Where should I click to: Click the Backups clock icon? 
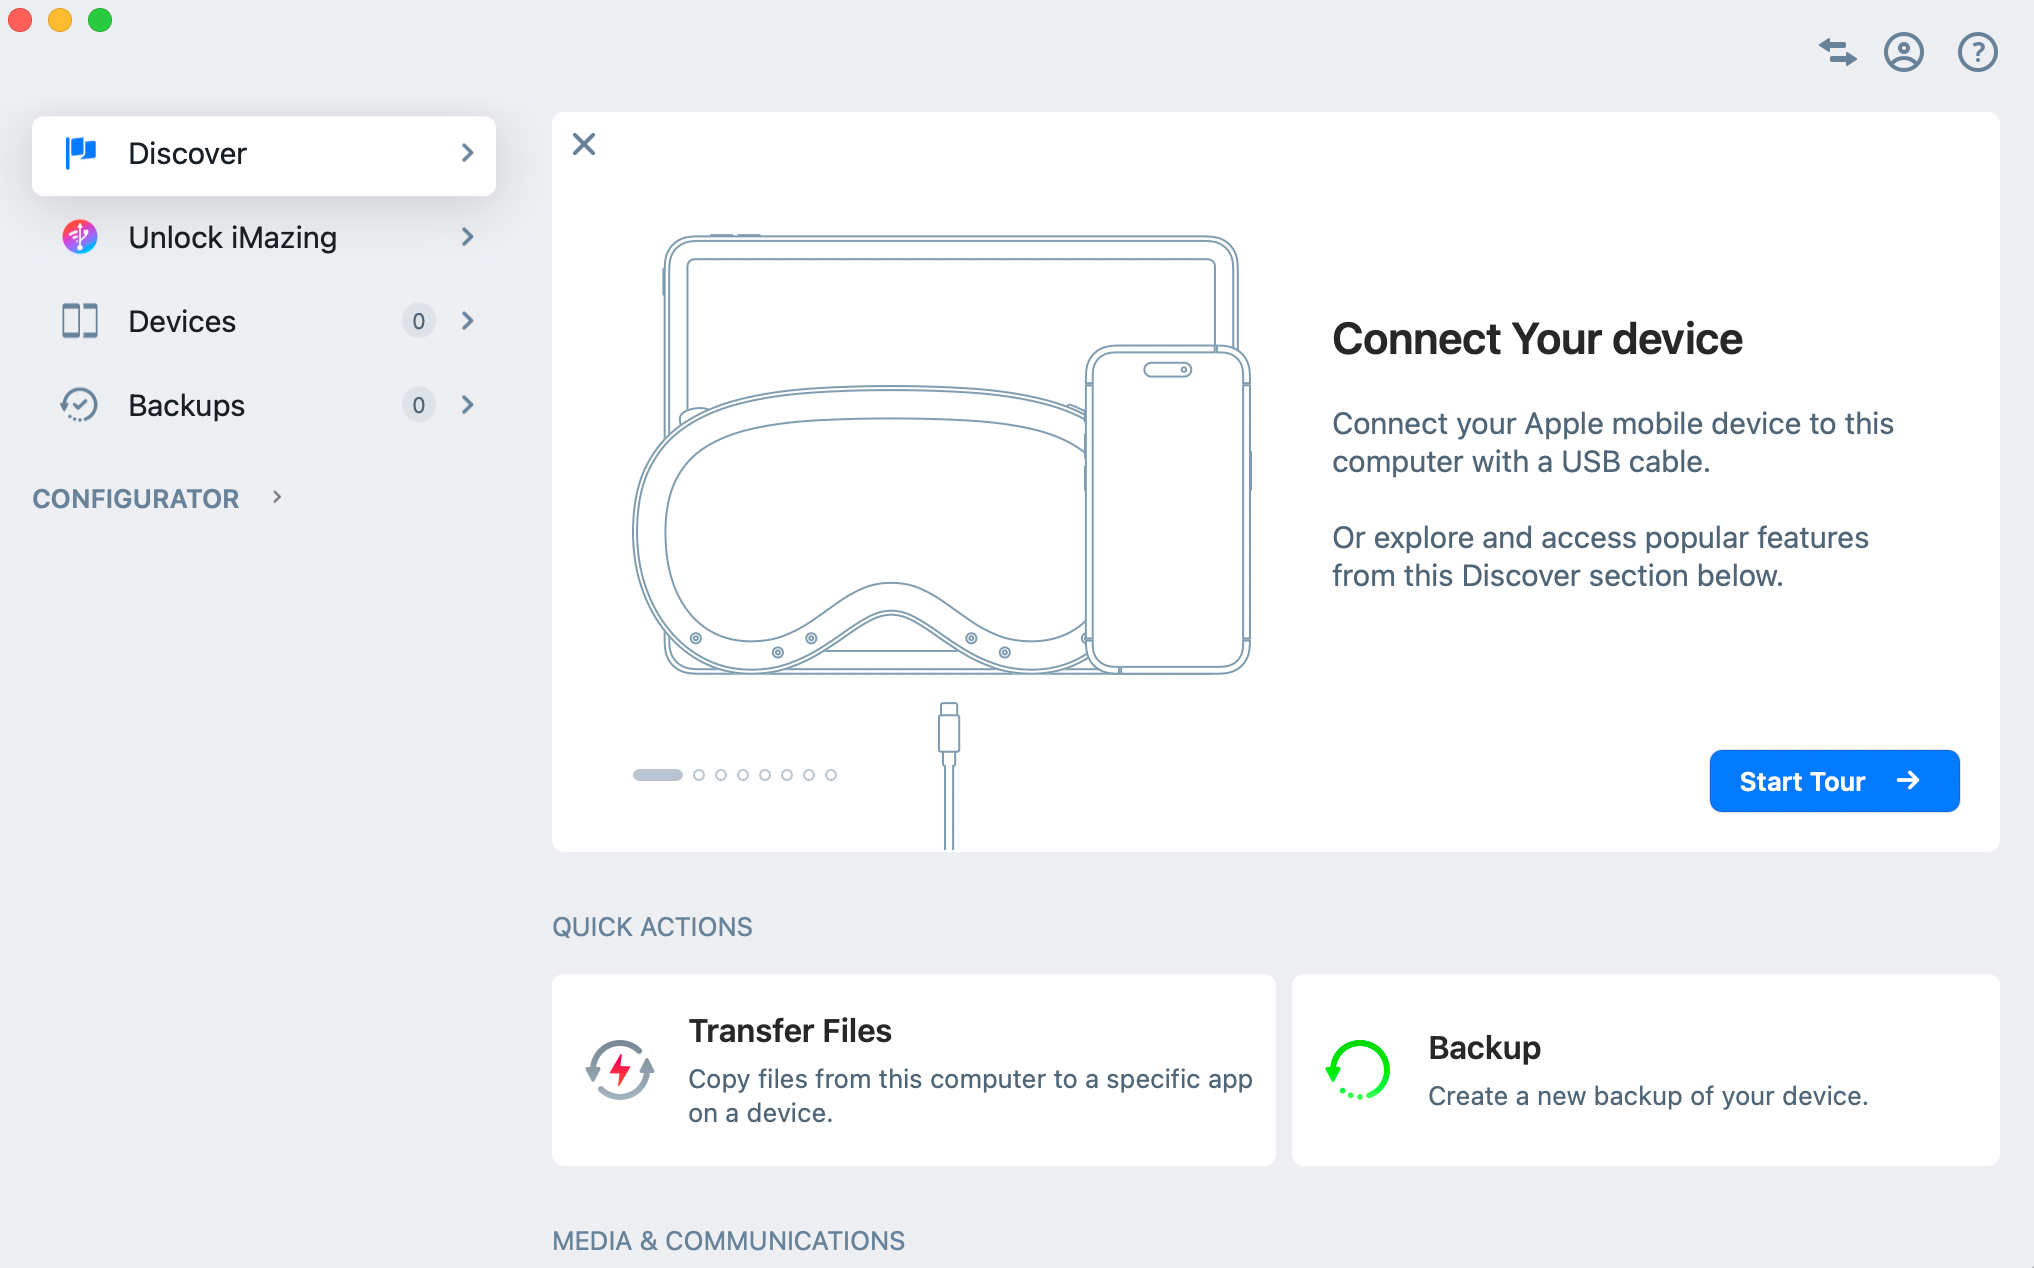(79, 405)
